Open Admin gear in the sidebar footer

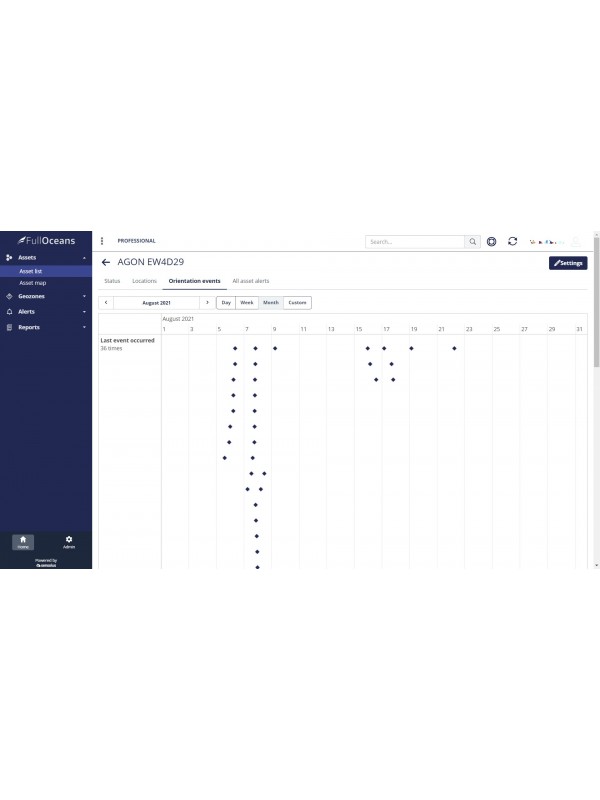pyautogui.click(x=69, y=541)
